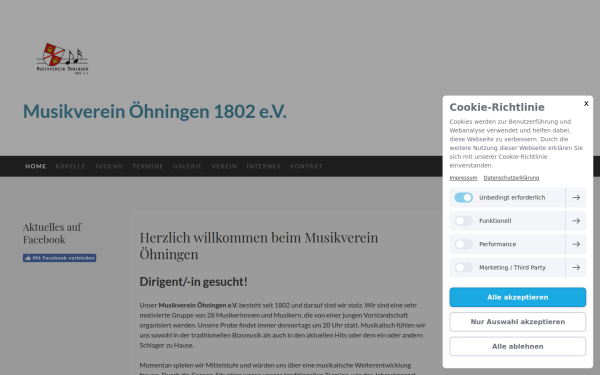Open the INTERNES navigation item
600x375 pixels.
[263, 166]
